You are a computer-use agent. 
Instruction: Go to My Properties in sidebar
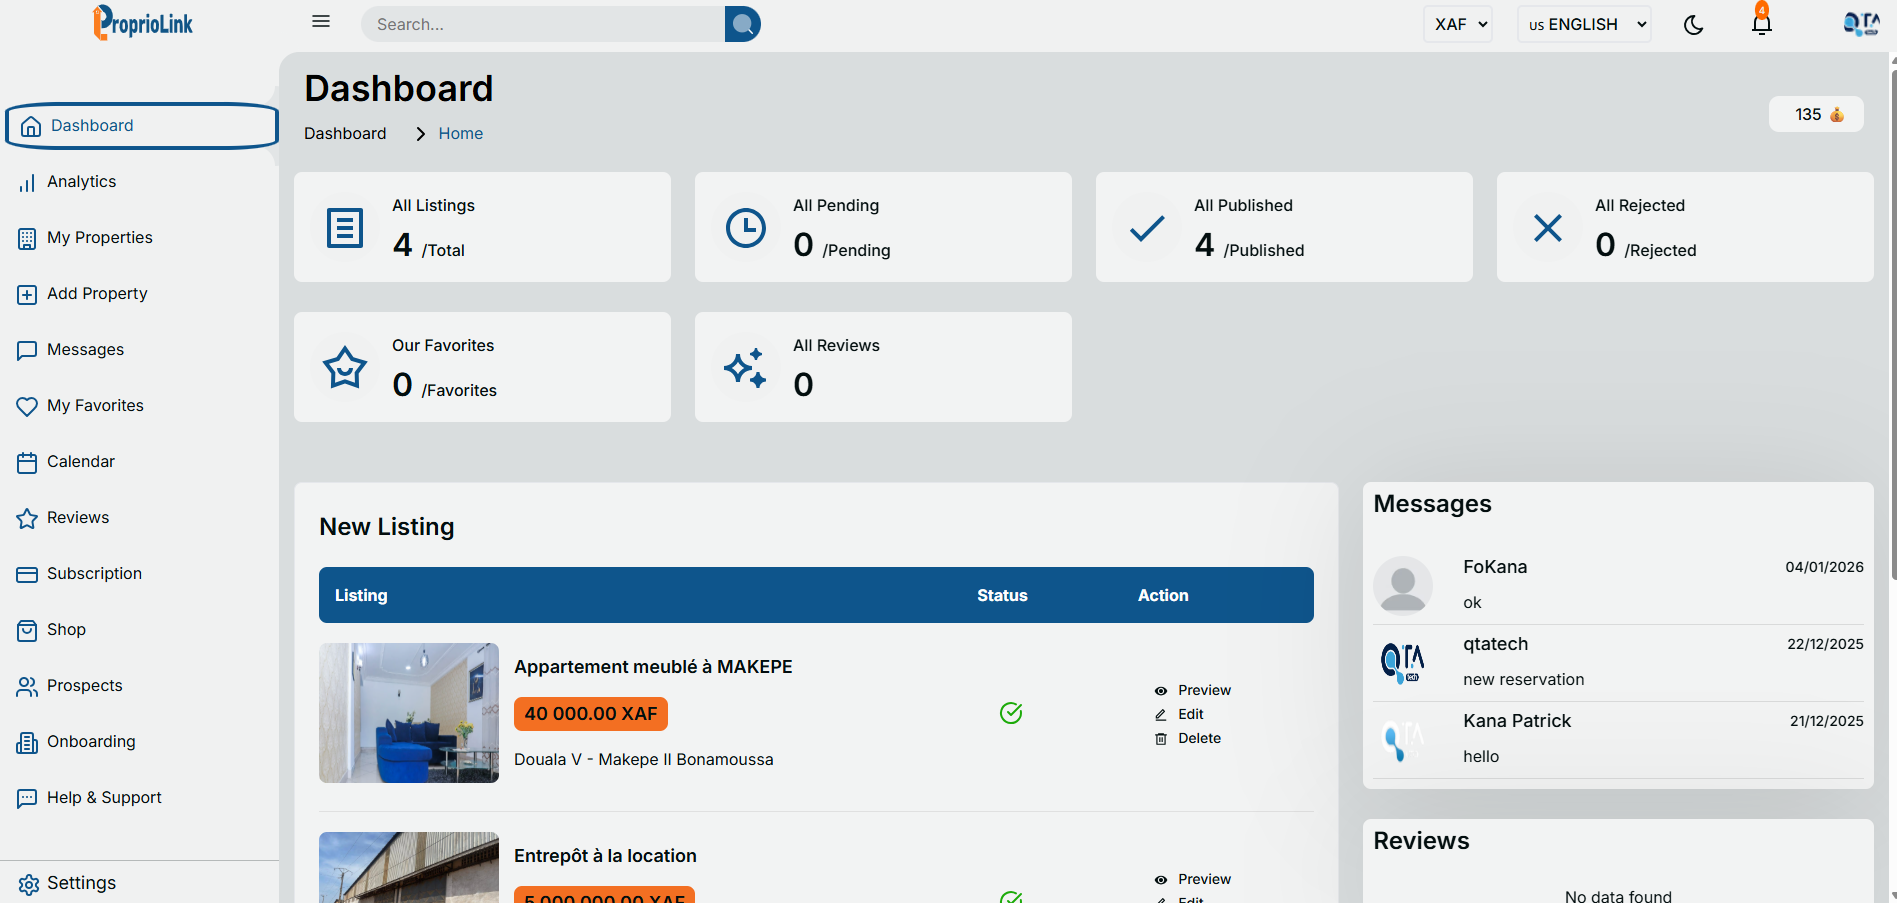click(99, 238)
